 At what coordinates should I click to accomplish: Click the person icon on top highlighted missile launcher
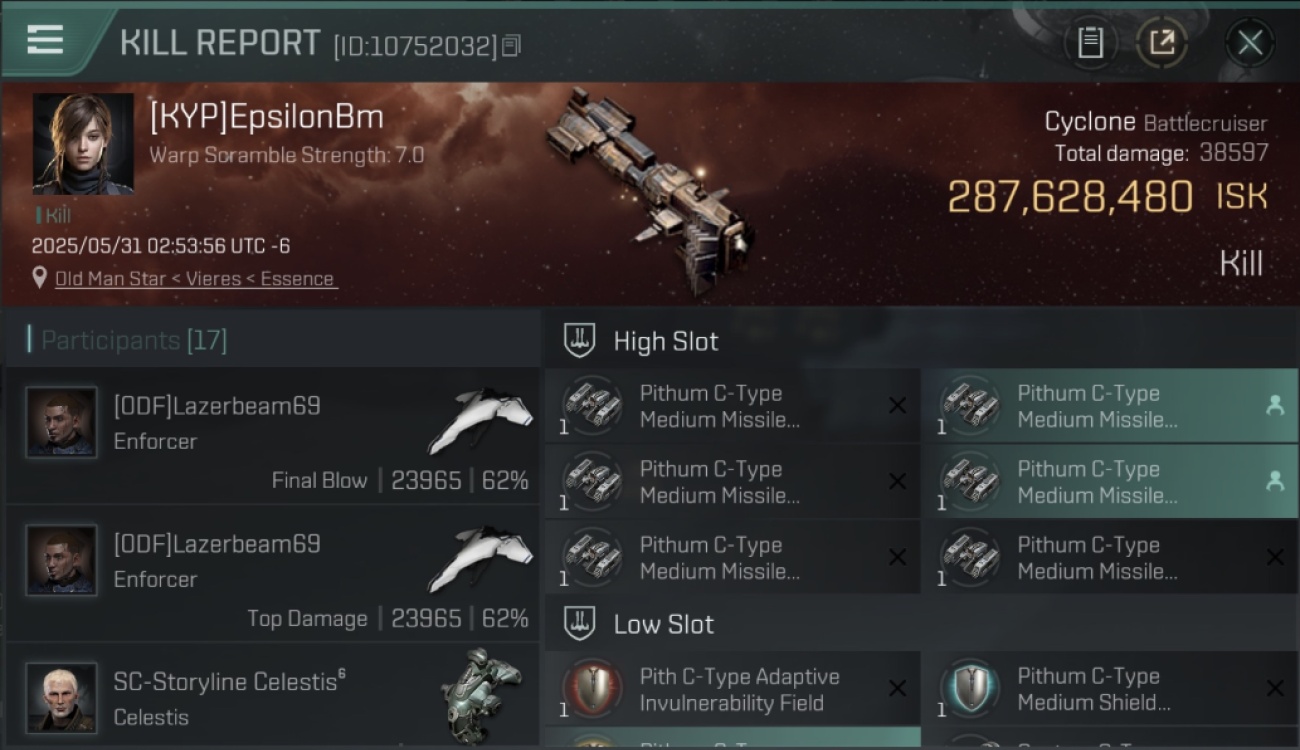click(x=1275, y=405)
